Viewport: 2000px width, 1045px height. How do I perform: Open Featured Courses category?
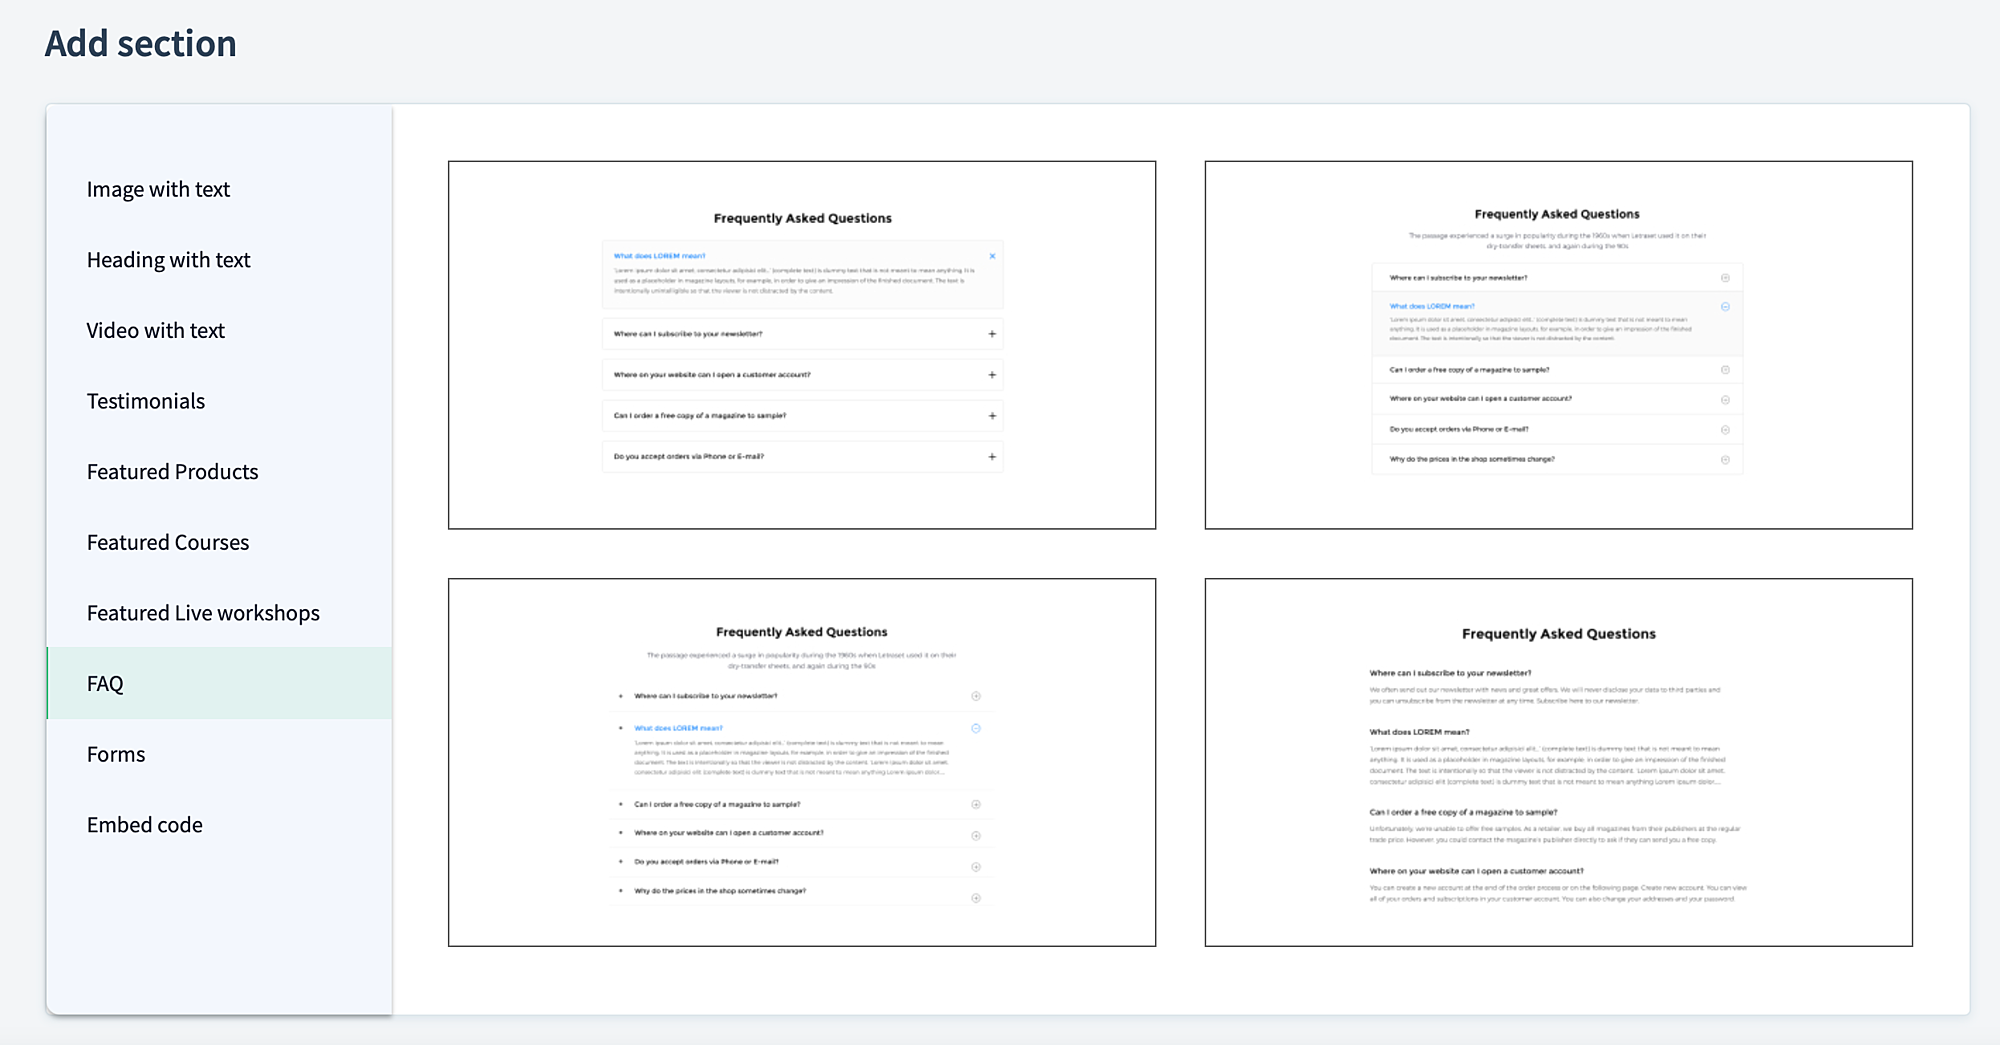click(168, 543)
